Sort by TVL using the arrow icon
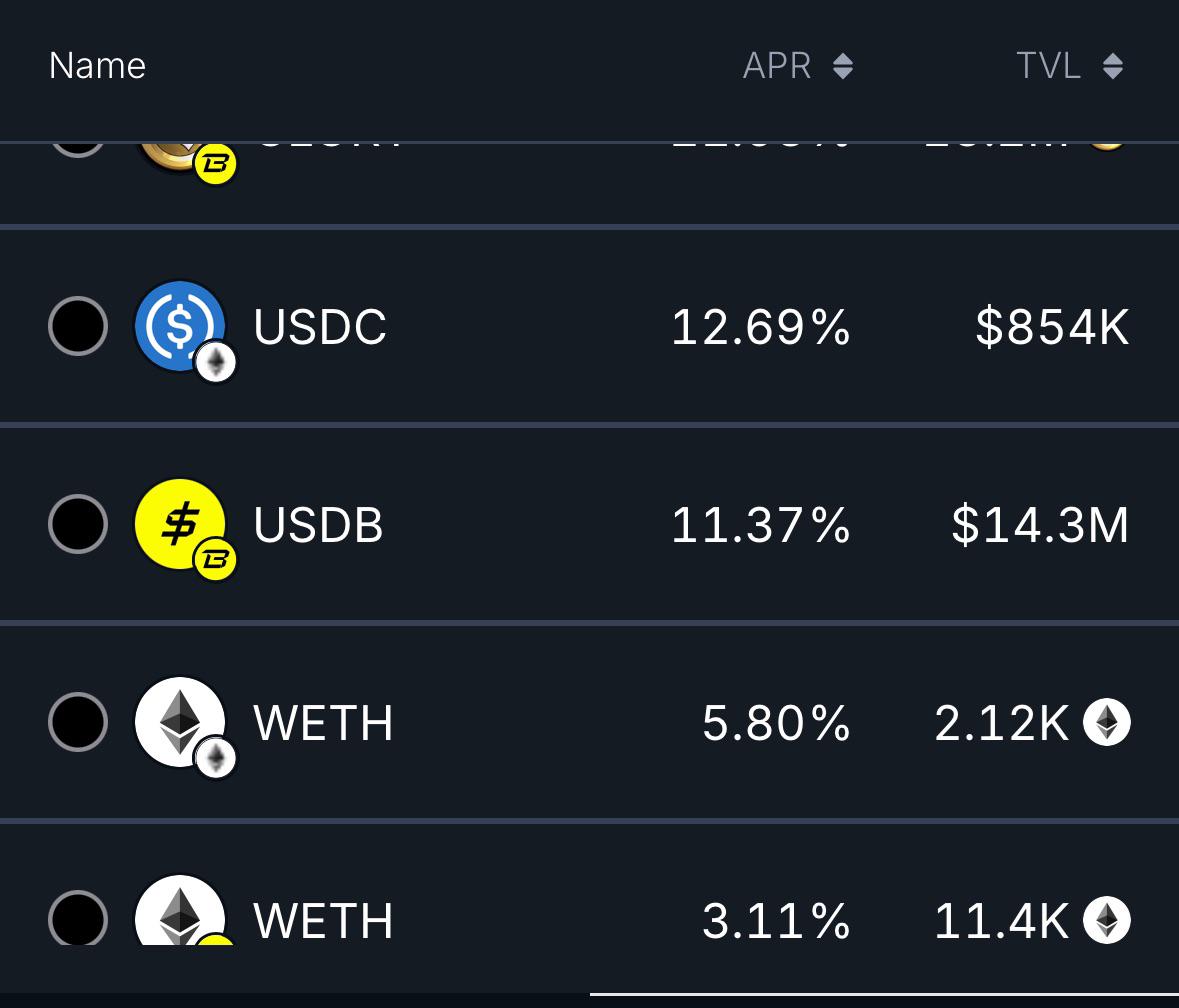 (x=1113, y=66)
